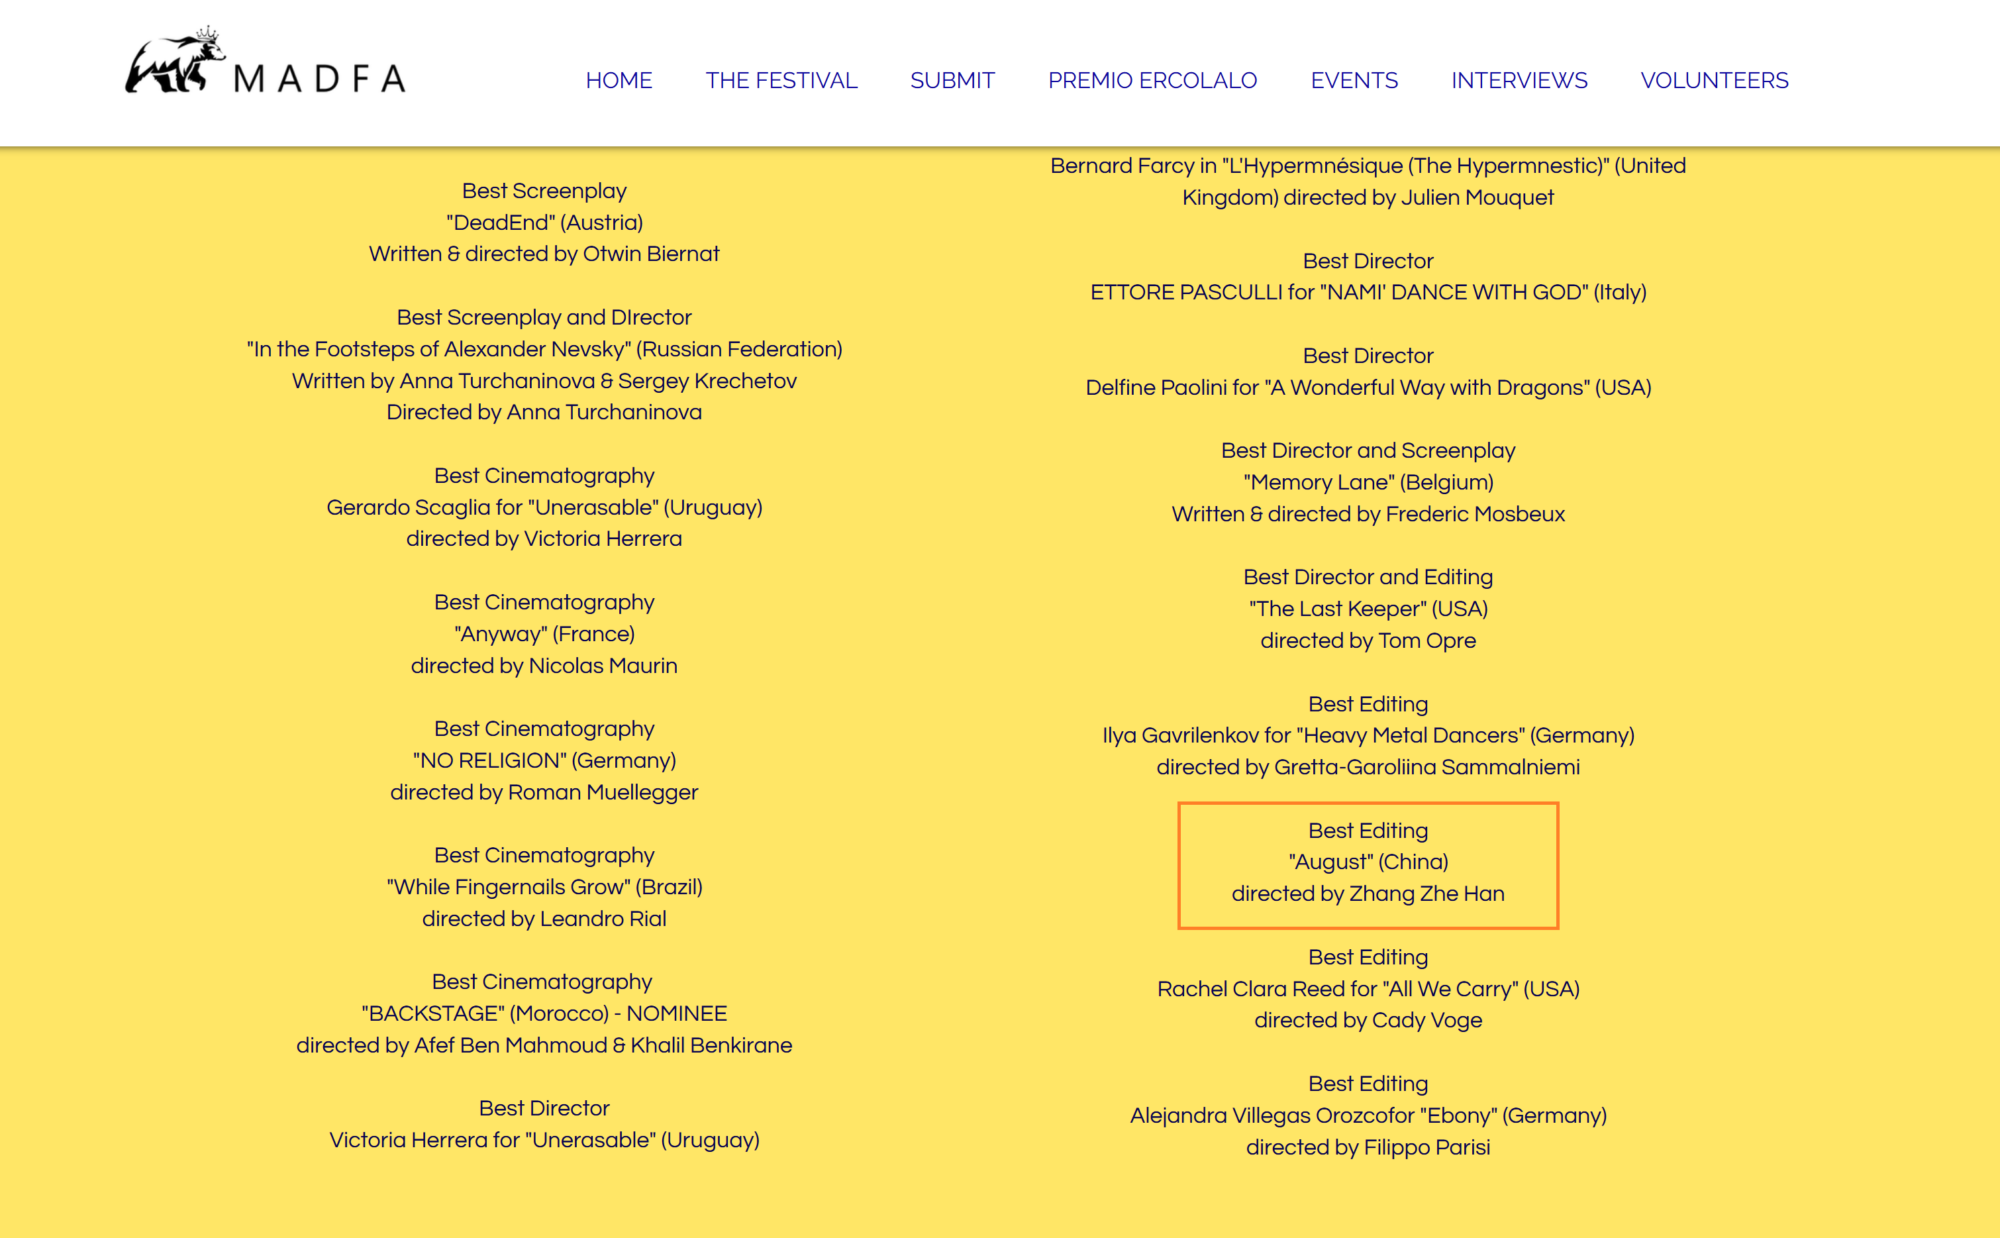Click 'directed by Roman Muellegger'
The image size is (2000, 1238).
click(544, 792)
